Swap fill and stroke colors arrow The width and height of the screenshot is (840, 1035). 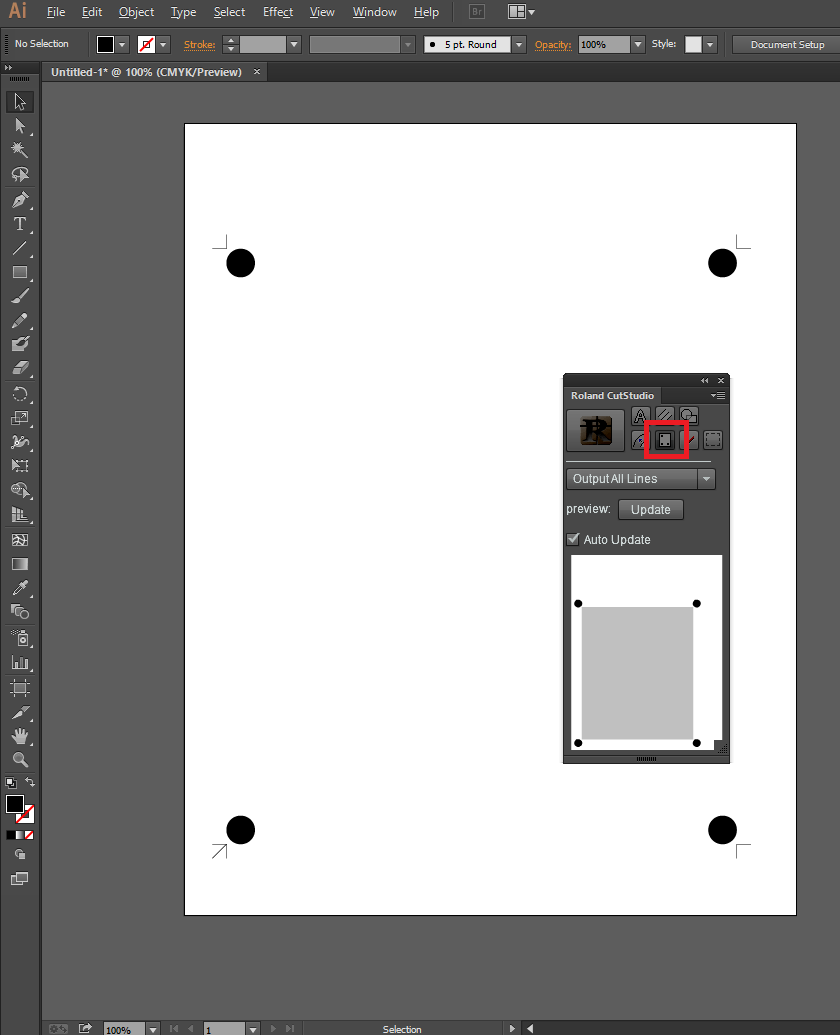coord(30,782)
